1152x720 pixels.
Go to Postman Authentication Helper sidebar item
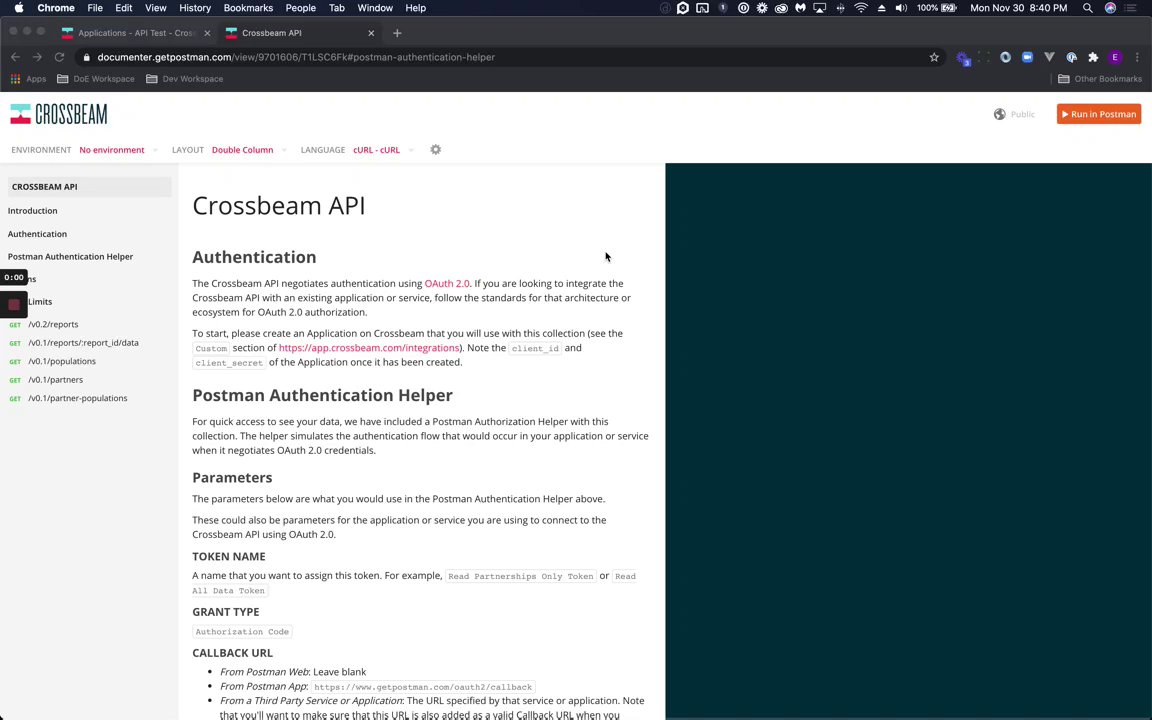(x=71, y=256)
